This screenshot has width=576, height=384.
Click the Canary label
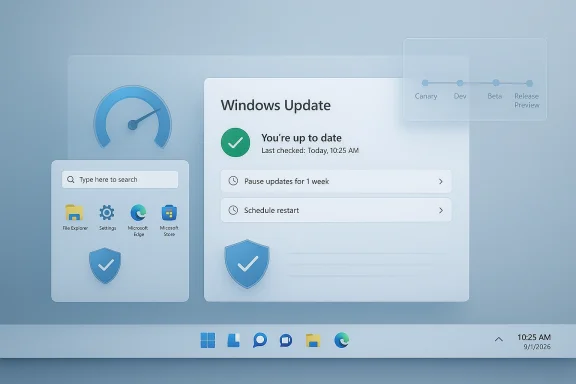(x=426, y=96)
